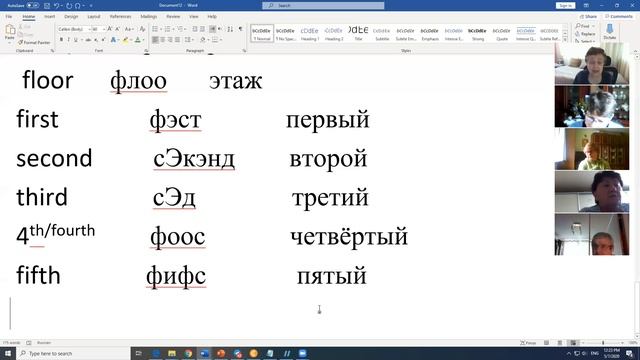Switch to the References tab

120,17
